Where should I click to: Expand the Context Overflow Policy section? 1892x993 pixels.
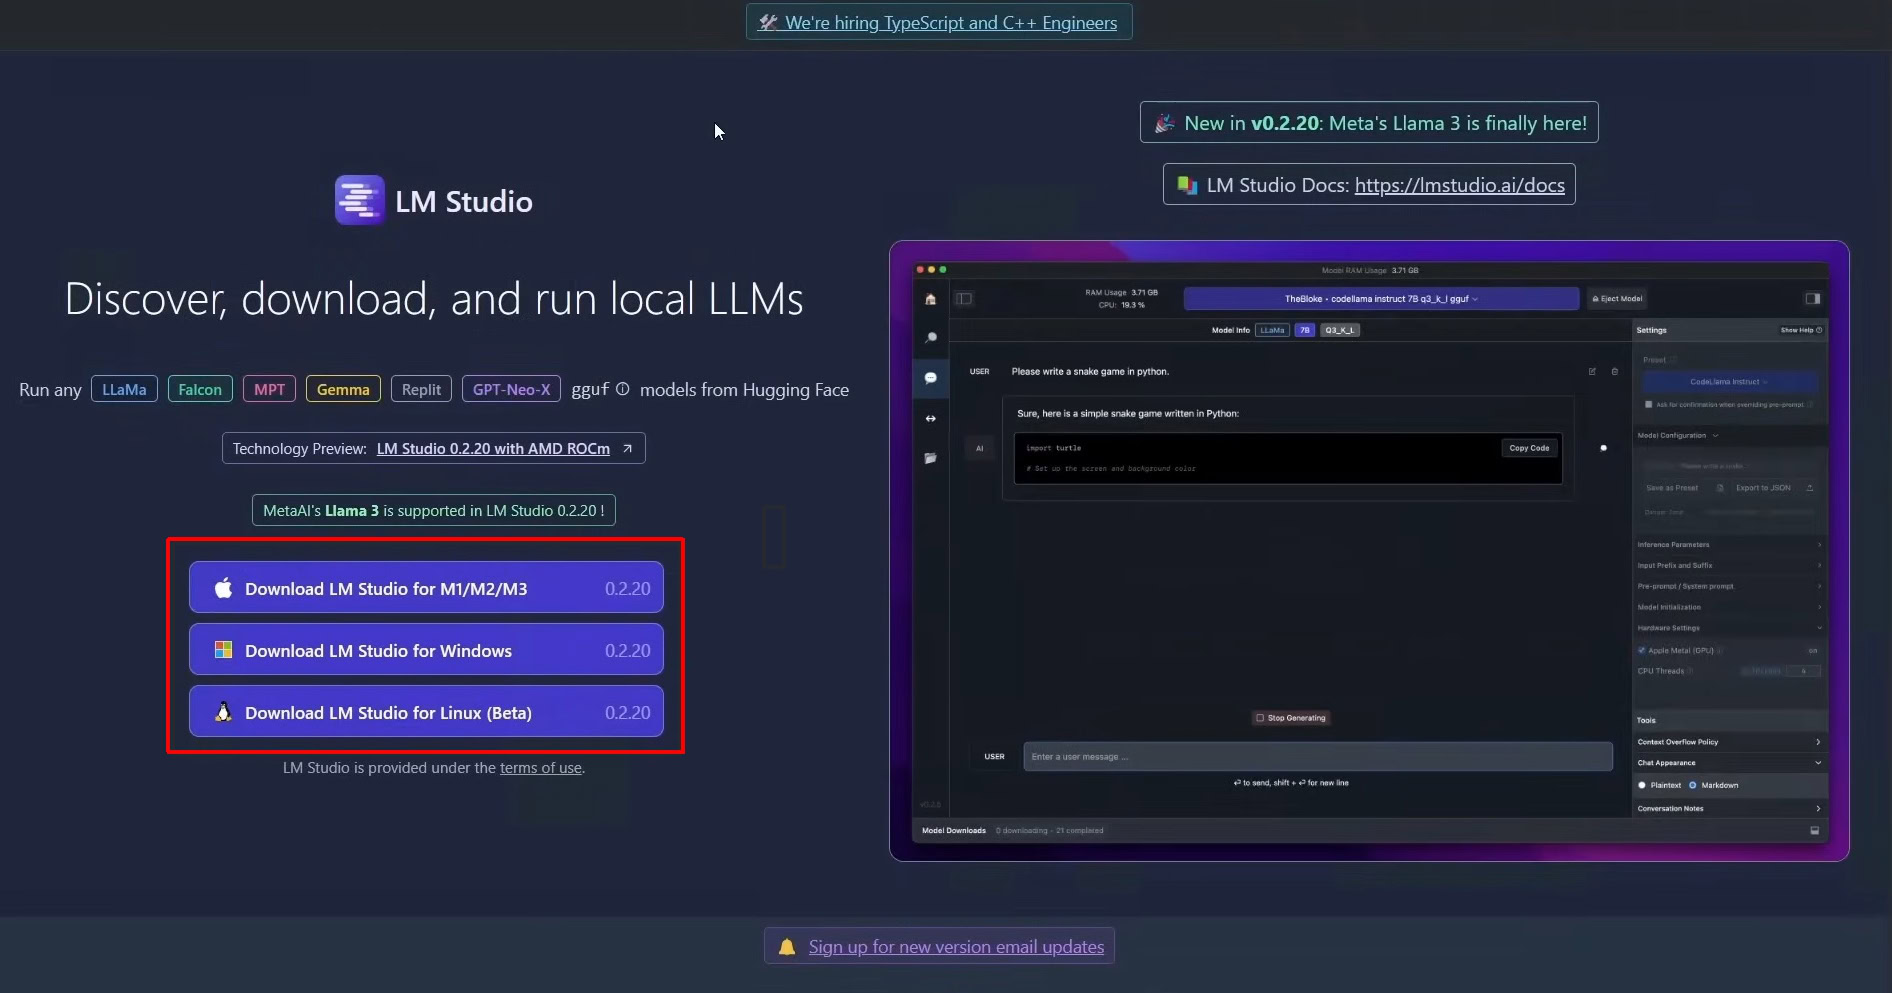pyautogui.click(x=1728, y=742)
